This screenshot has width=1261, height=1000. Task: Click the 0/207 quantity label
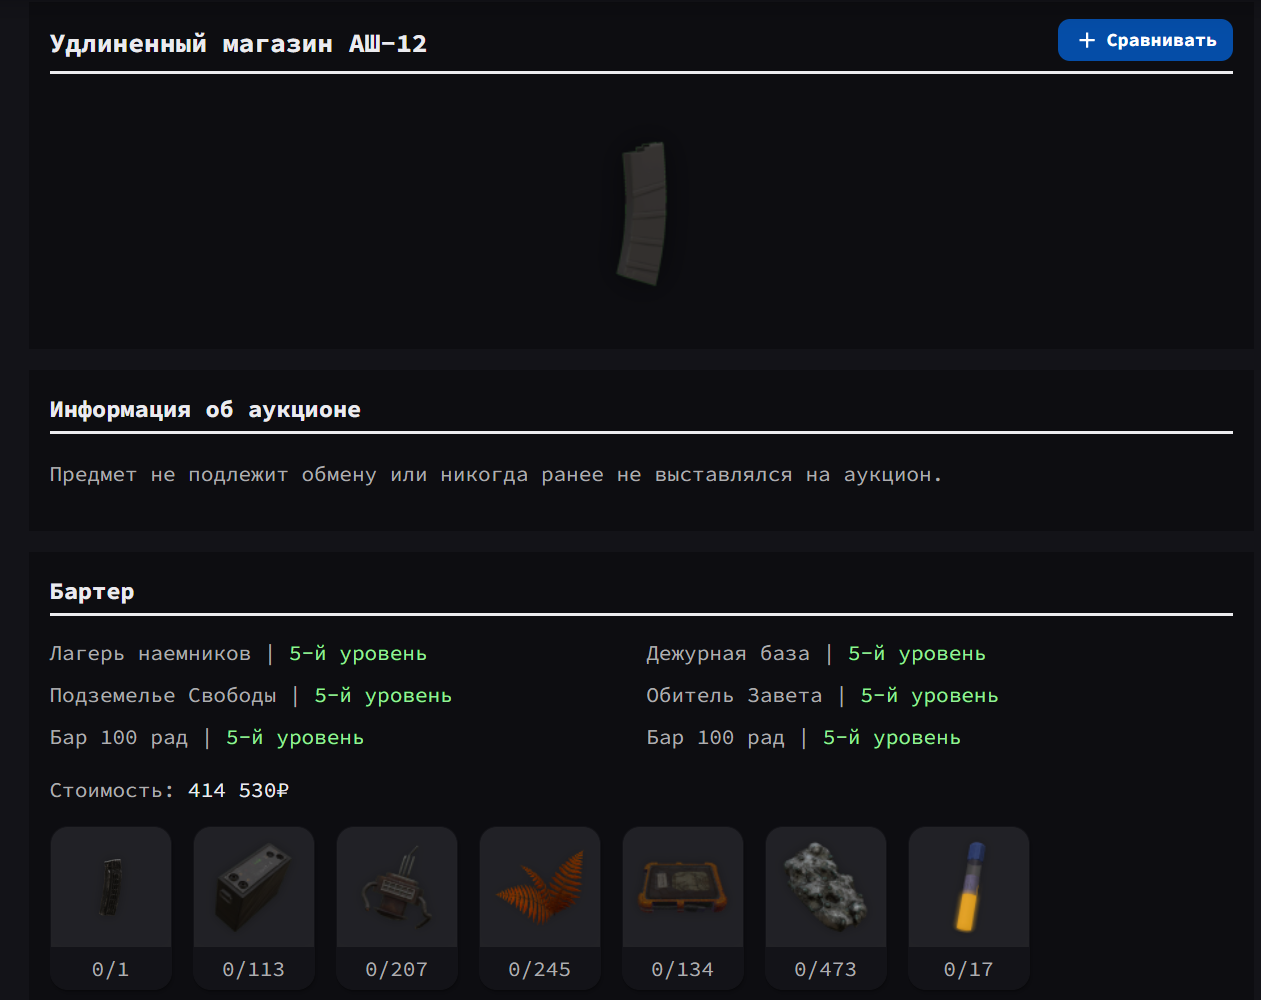pyautogui.click(x=397, y=969)
